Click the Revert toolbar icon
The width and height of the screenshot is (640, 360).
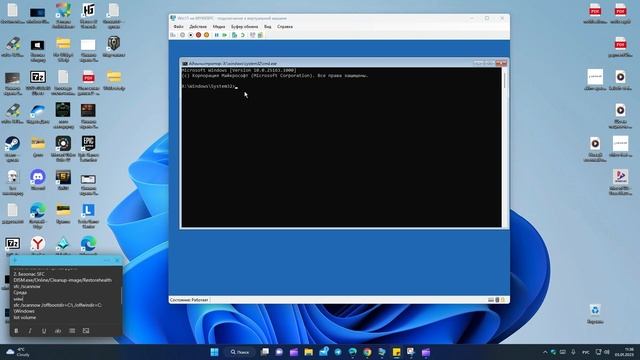click(x=242, y=35)
